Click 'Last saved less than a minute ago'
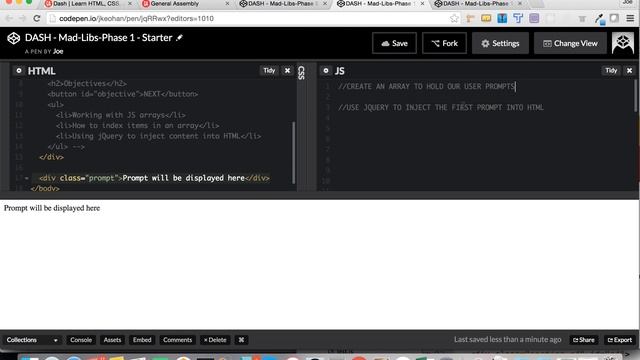Viewport: 640px width, 360px height. click(x=507, y=340)
